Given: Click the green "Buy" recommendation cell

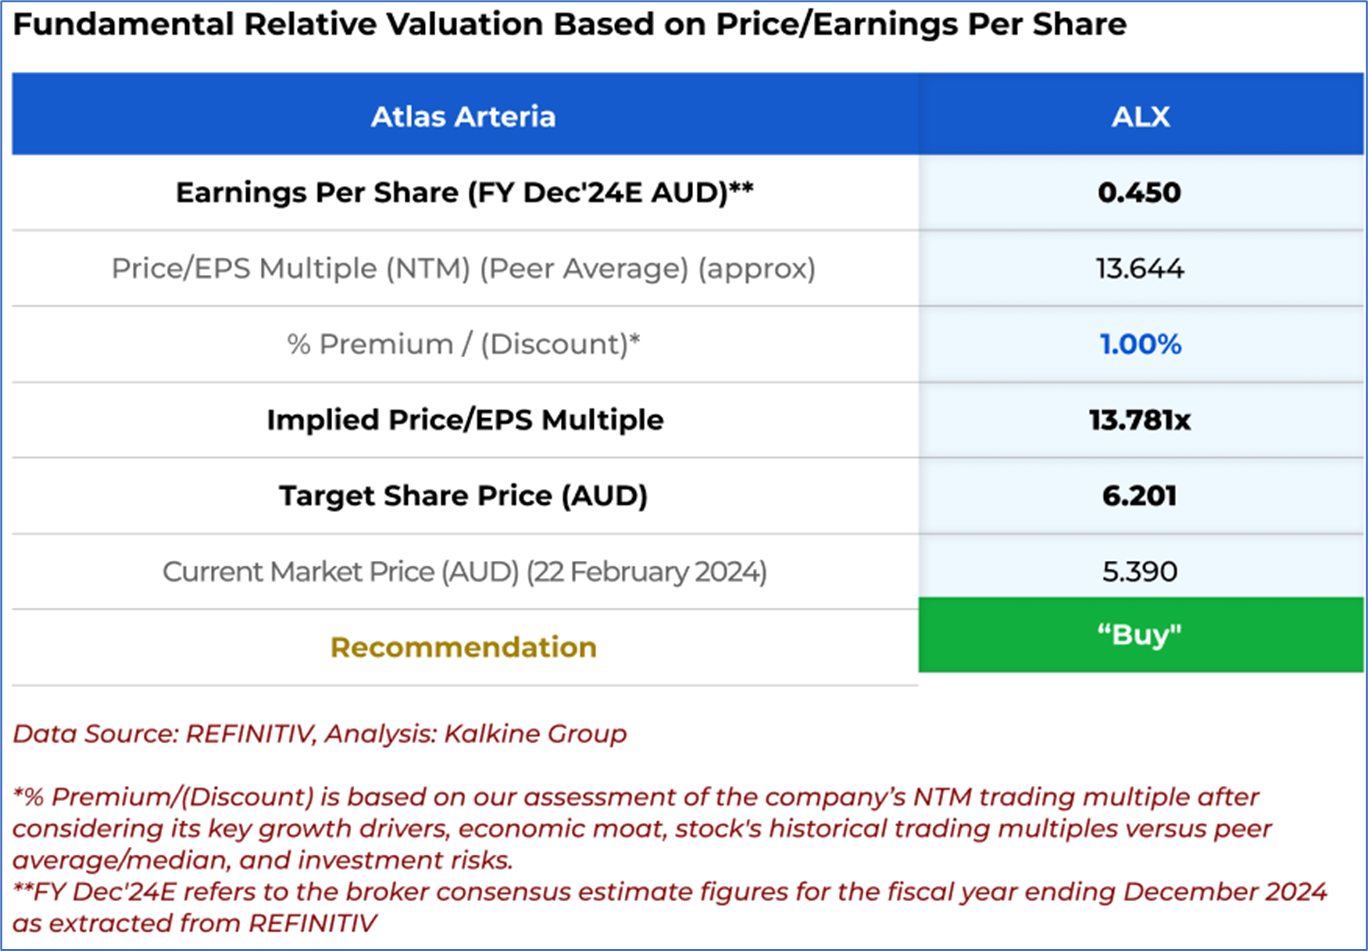Looking at the screenshot, I should pyautogui.click(x=1140, y=634).
